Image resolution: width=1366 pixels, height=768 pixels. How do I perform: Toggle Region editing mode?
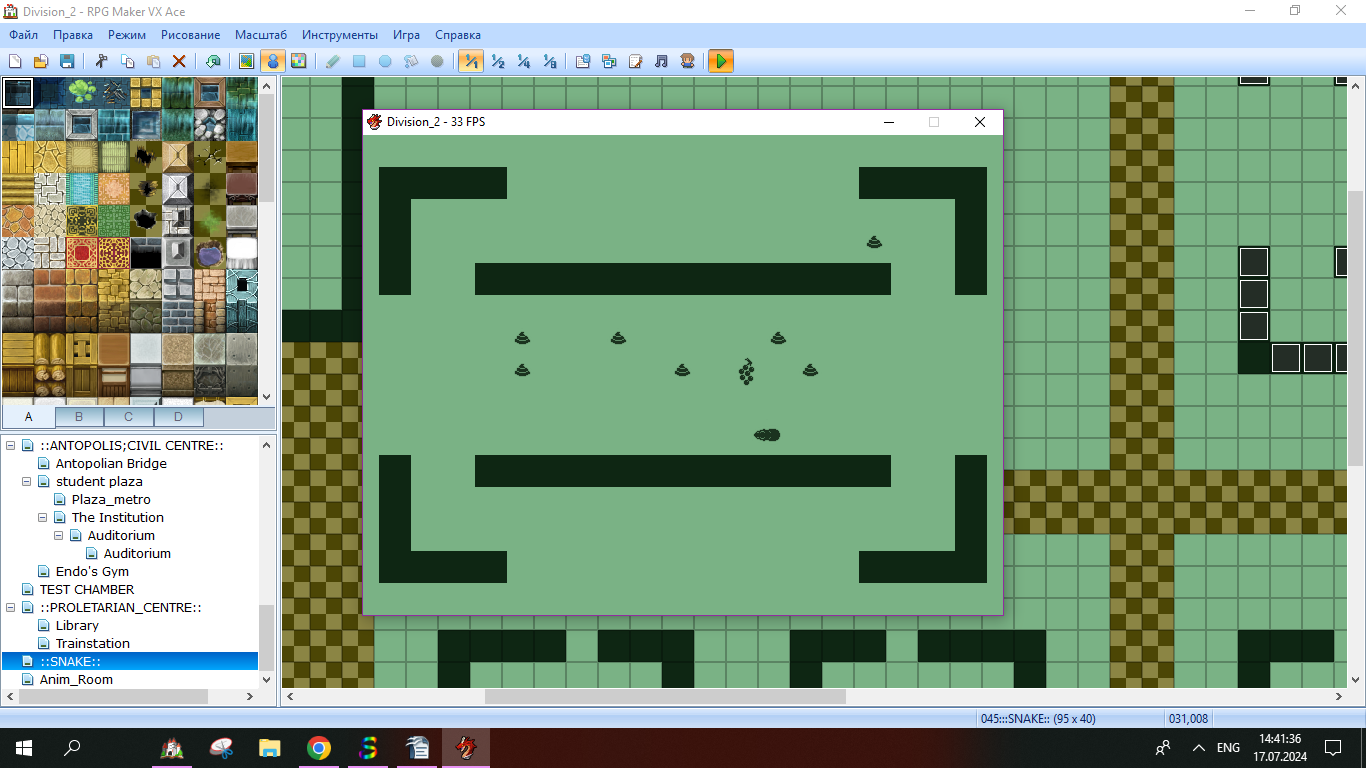coord(298,61)
